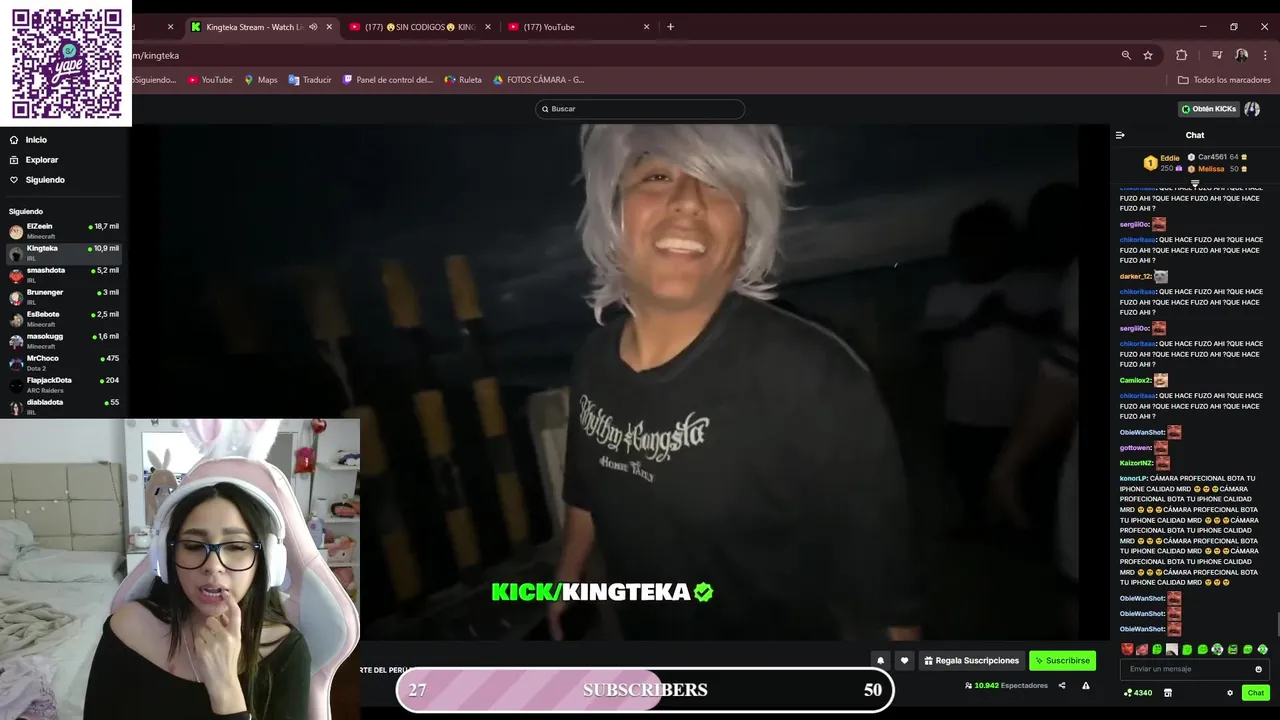Screen dimensions: 1280x720
Task: Expand the gifter leaderboard chevron in chat
Action: pos(1195,183)
